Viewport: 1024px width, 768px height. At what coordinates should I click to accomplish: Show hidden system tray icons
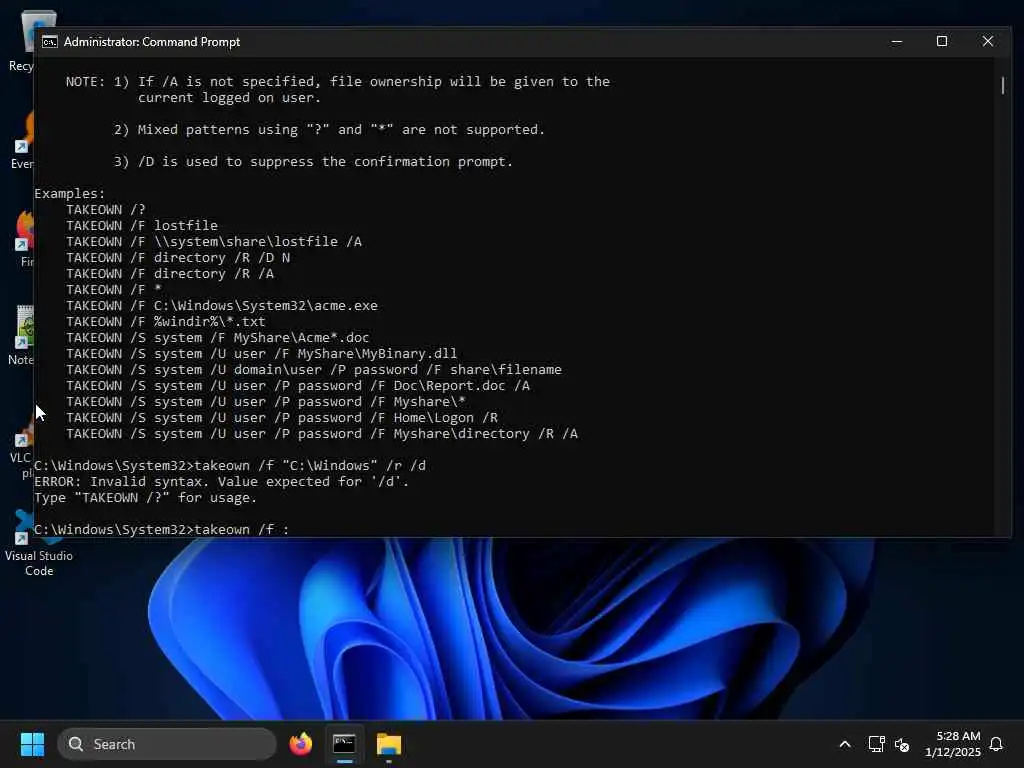844,744
